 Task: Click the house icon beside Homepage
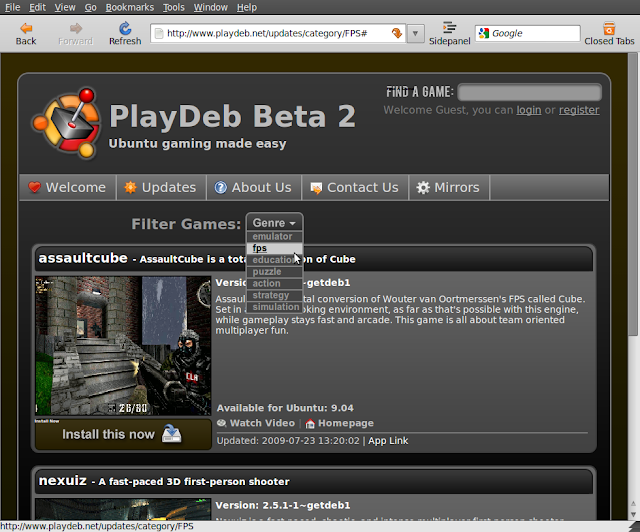click(x=310, y=423)
